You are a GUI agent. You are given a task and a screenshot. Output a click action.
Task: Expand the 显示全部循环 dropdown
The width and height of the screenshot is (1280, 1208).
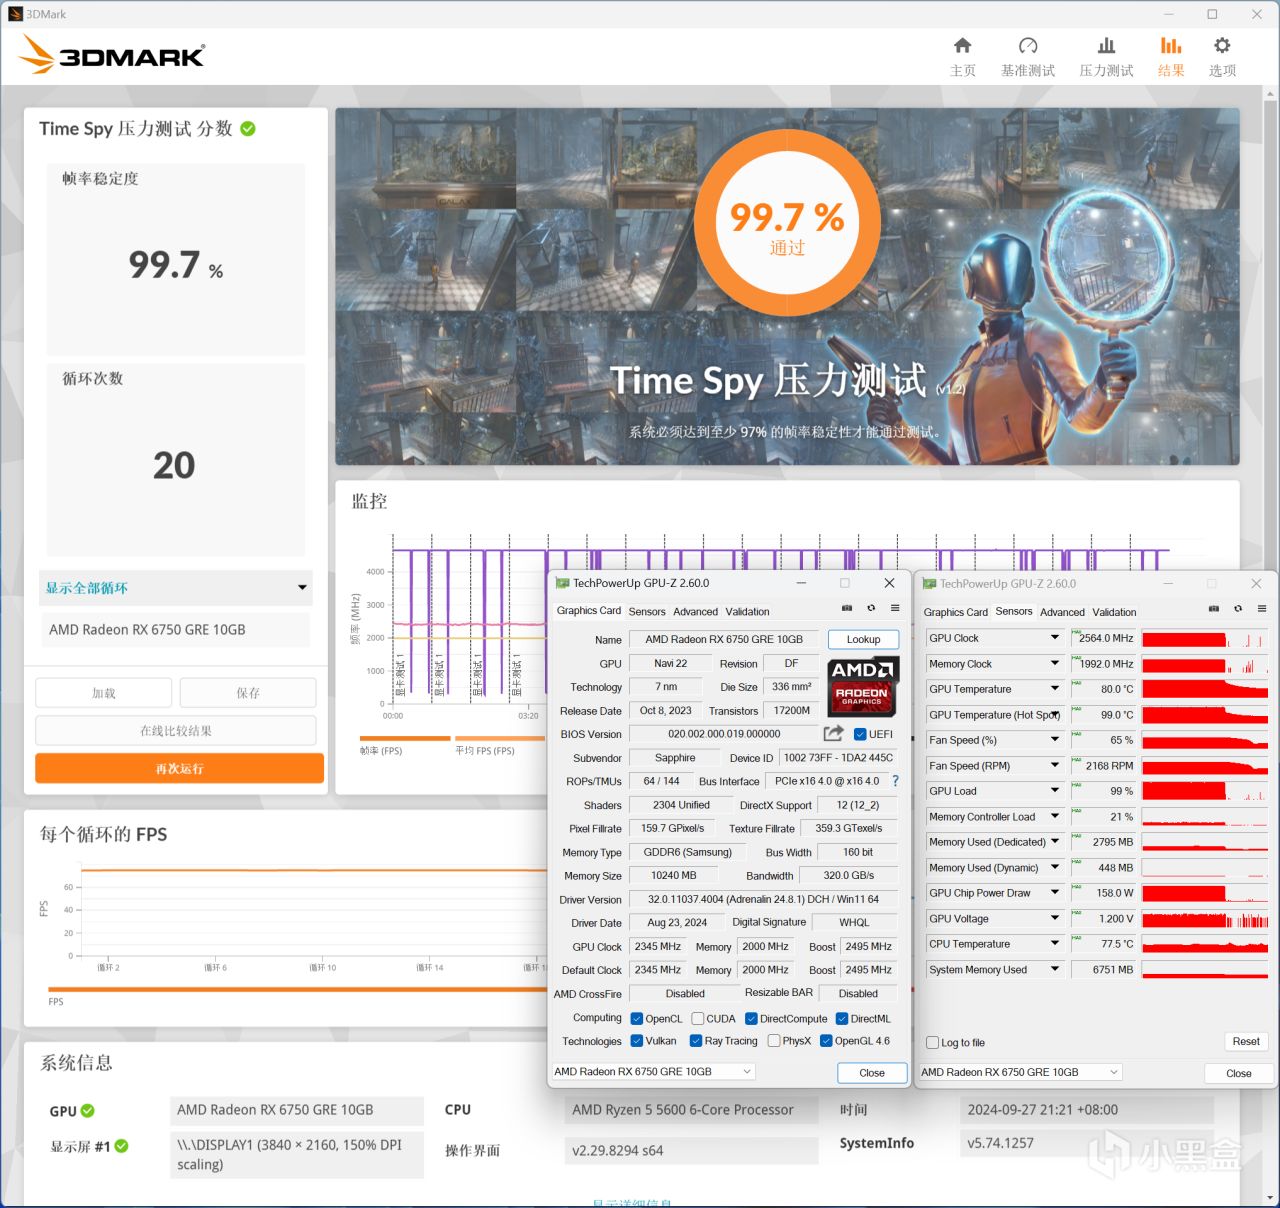point(176,588)
